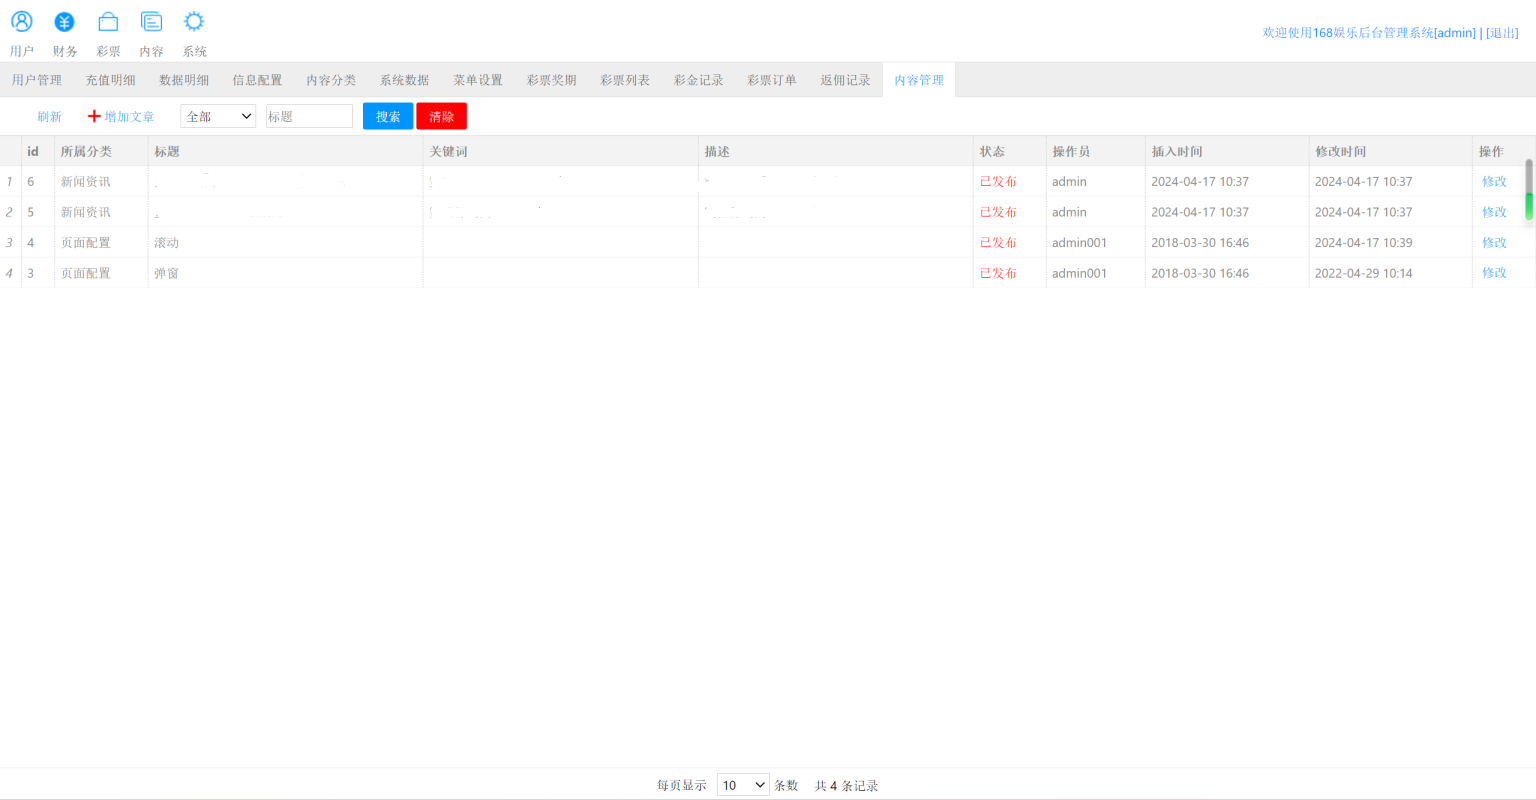
Task: Expand the 全部 category dropdown
Action: click(218, 117)
